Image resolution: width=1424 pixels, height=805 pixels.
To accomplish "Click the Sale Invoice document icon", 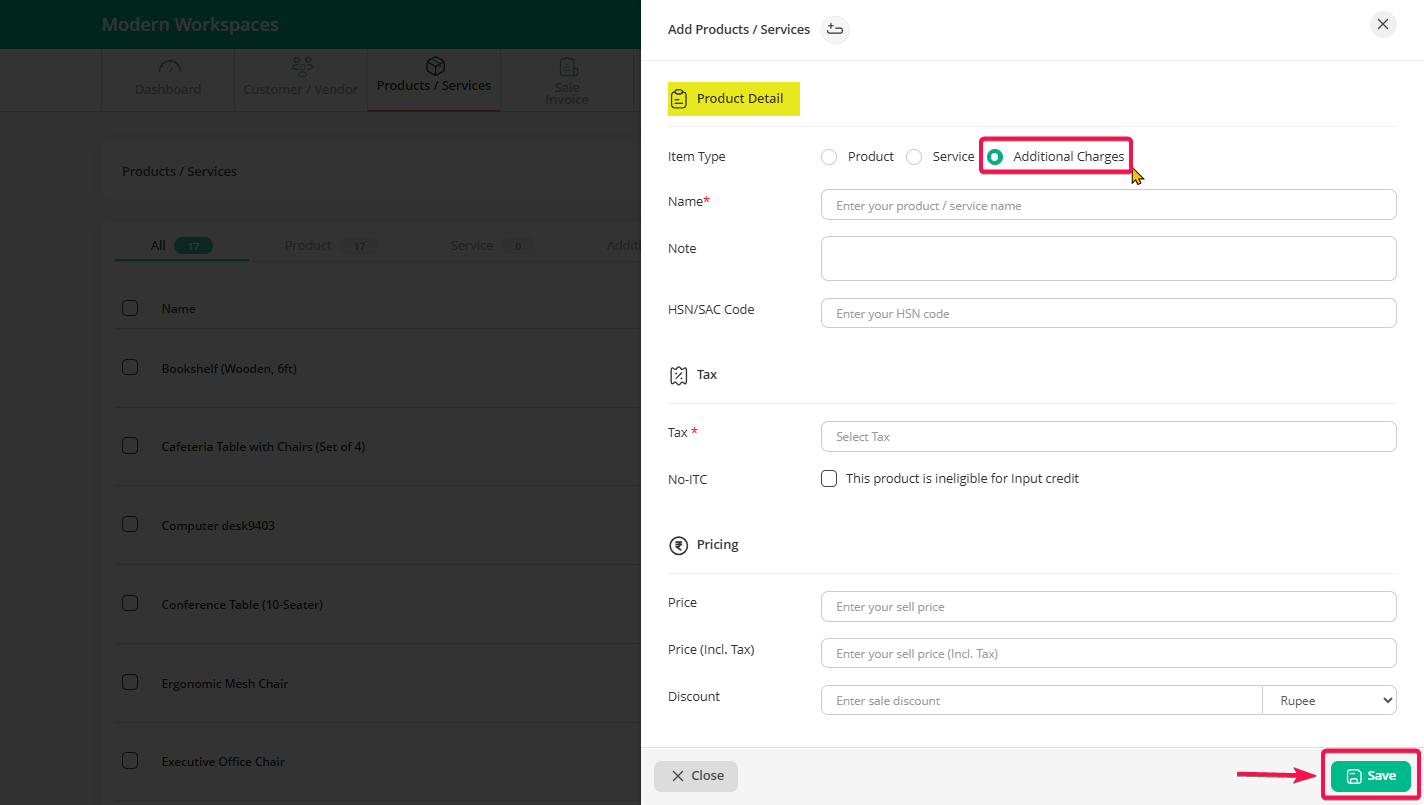I will 567,67.
